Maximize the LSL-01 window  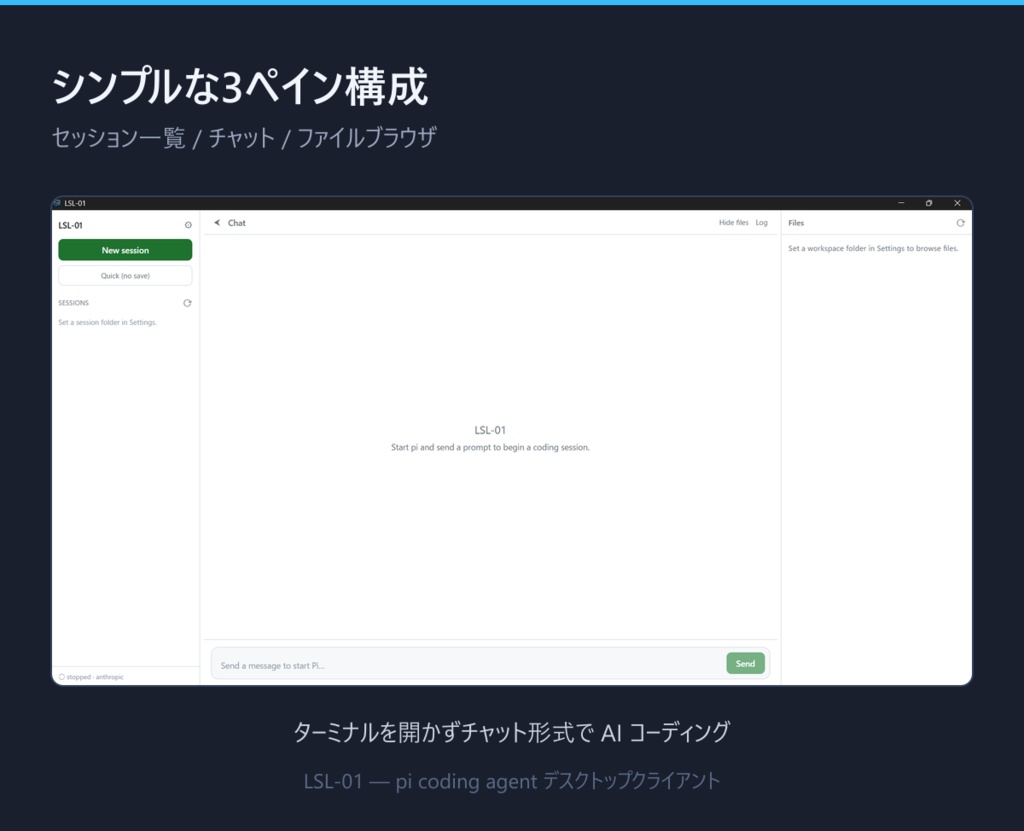929,203
